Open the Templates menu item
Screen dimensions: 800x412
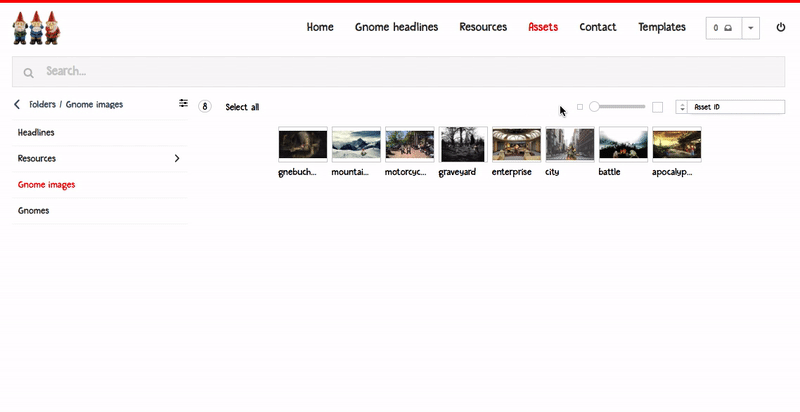point(662,27)
